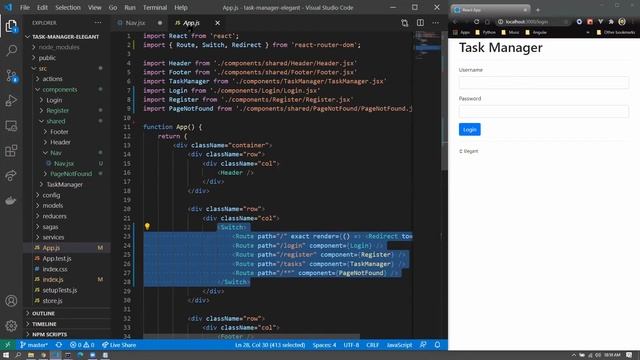640x360 pixels.
Task: Click the Ln 28, Col 30 cursor position
Action: (x=269, y=345)
